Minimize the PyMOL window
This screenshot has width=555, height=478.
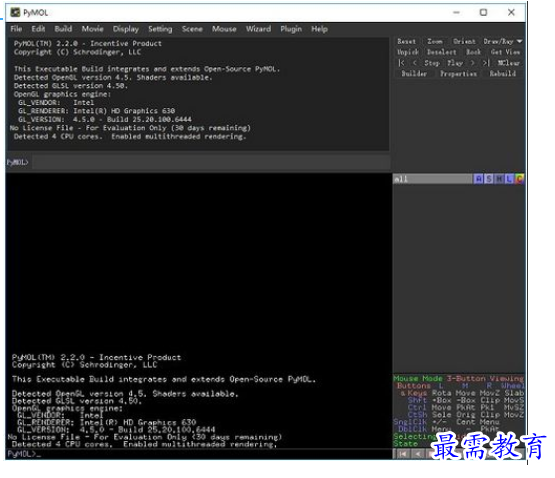coord(456,12)
